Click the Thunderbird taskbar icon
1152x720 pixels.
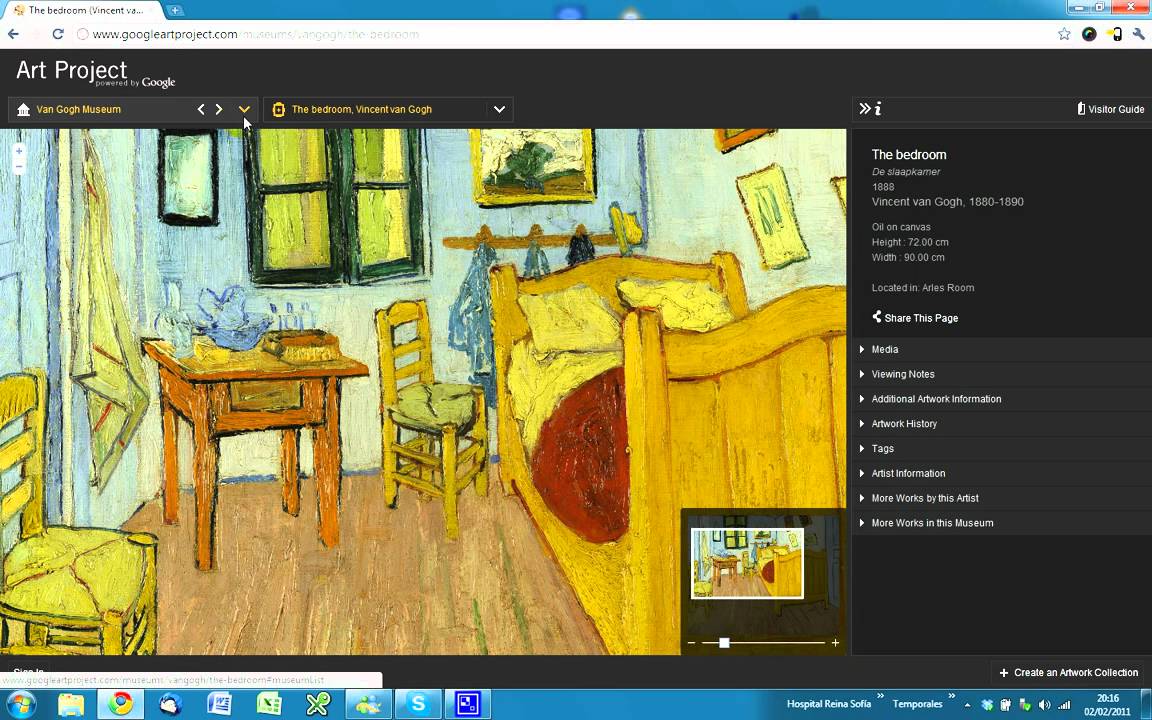[170, 705]
